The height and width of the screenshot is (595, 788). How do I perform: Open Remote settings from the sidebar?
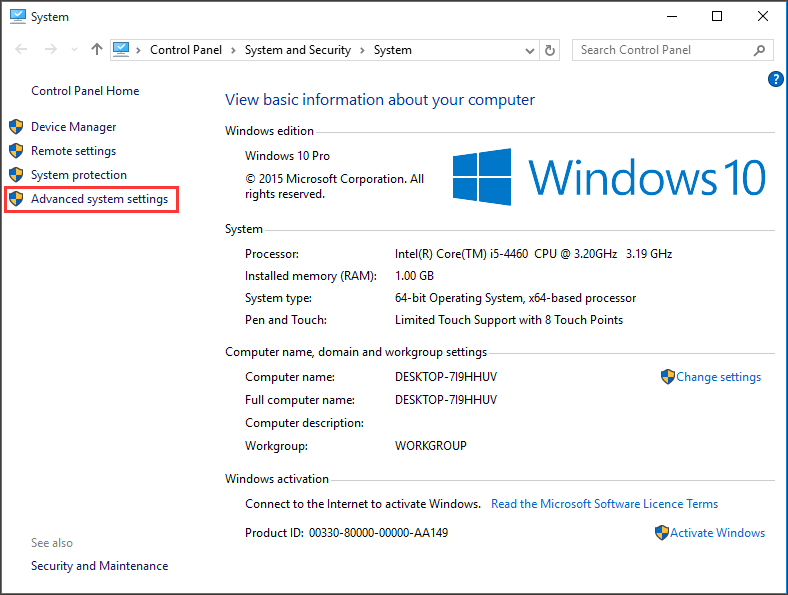click(73, 151)
